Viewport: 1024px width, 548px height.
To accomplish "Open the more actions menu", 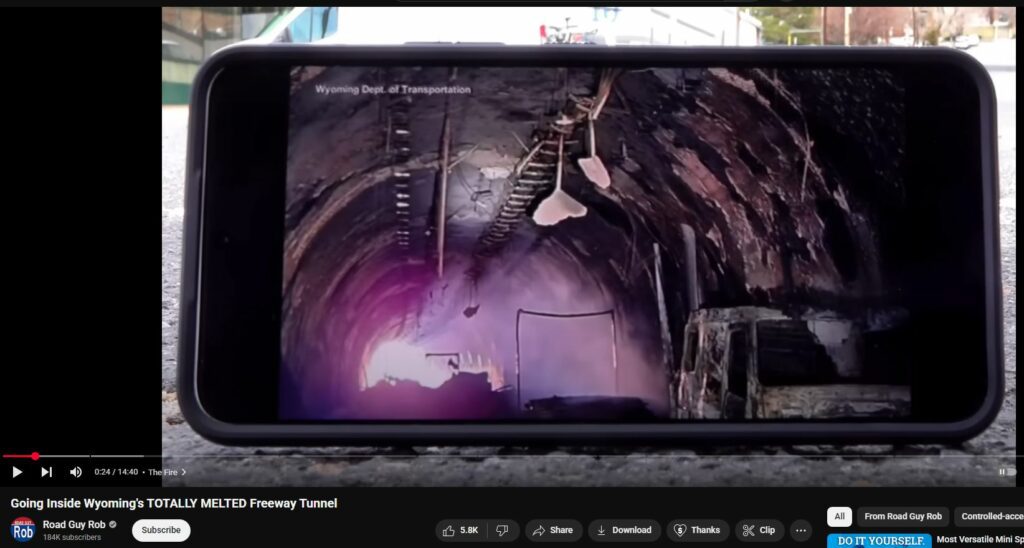I will 801,530.
